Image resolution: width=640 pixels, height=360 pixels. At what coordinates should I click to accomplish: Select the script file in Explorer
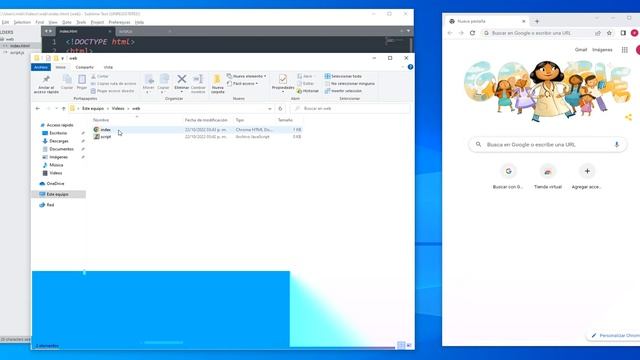(x=197, y=137)
